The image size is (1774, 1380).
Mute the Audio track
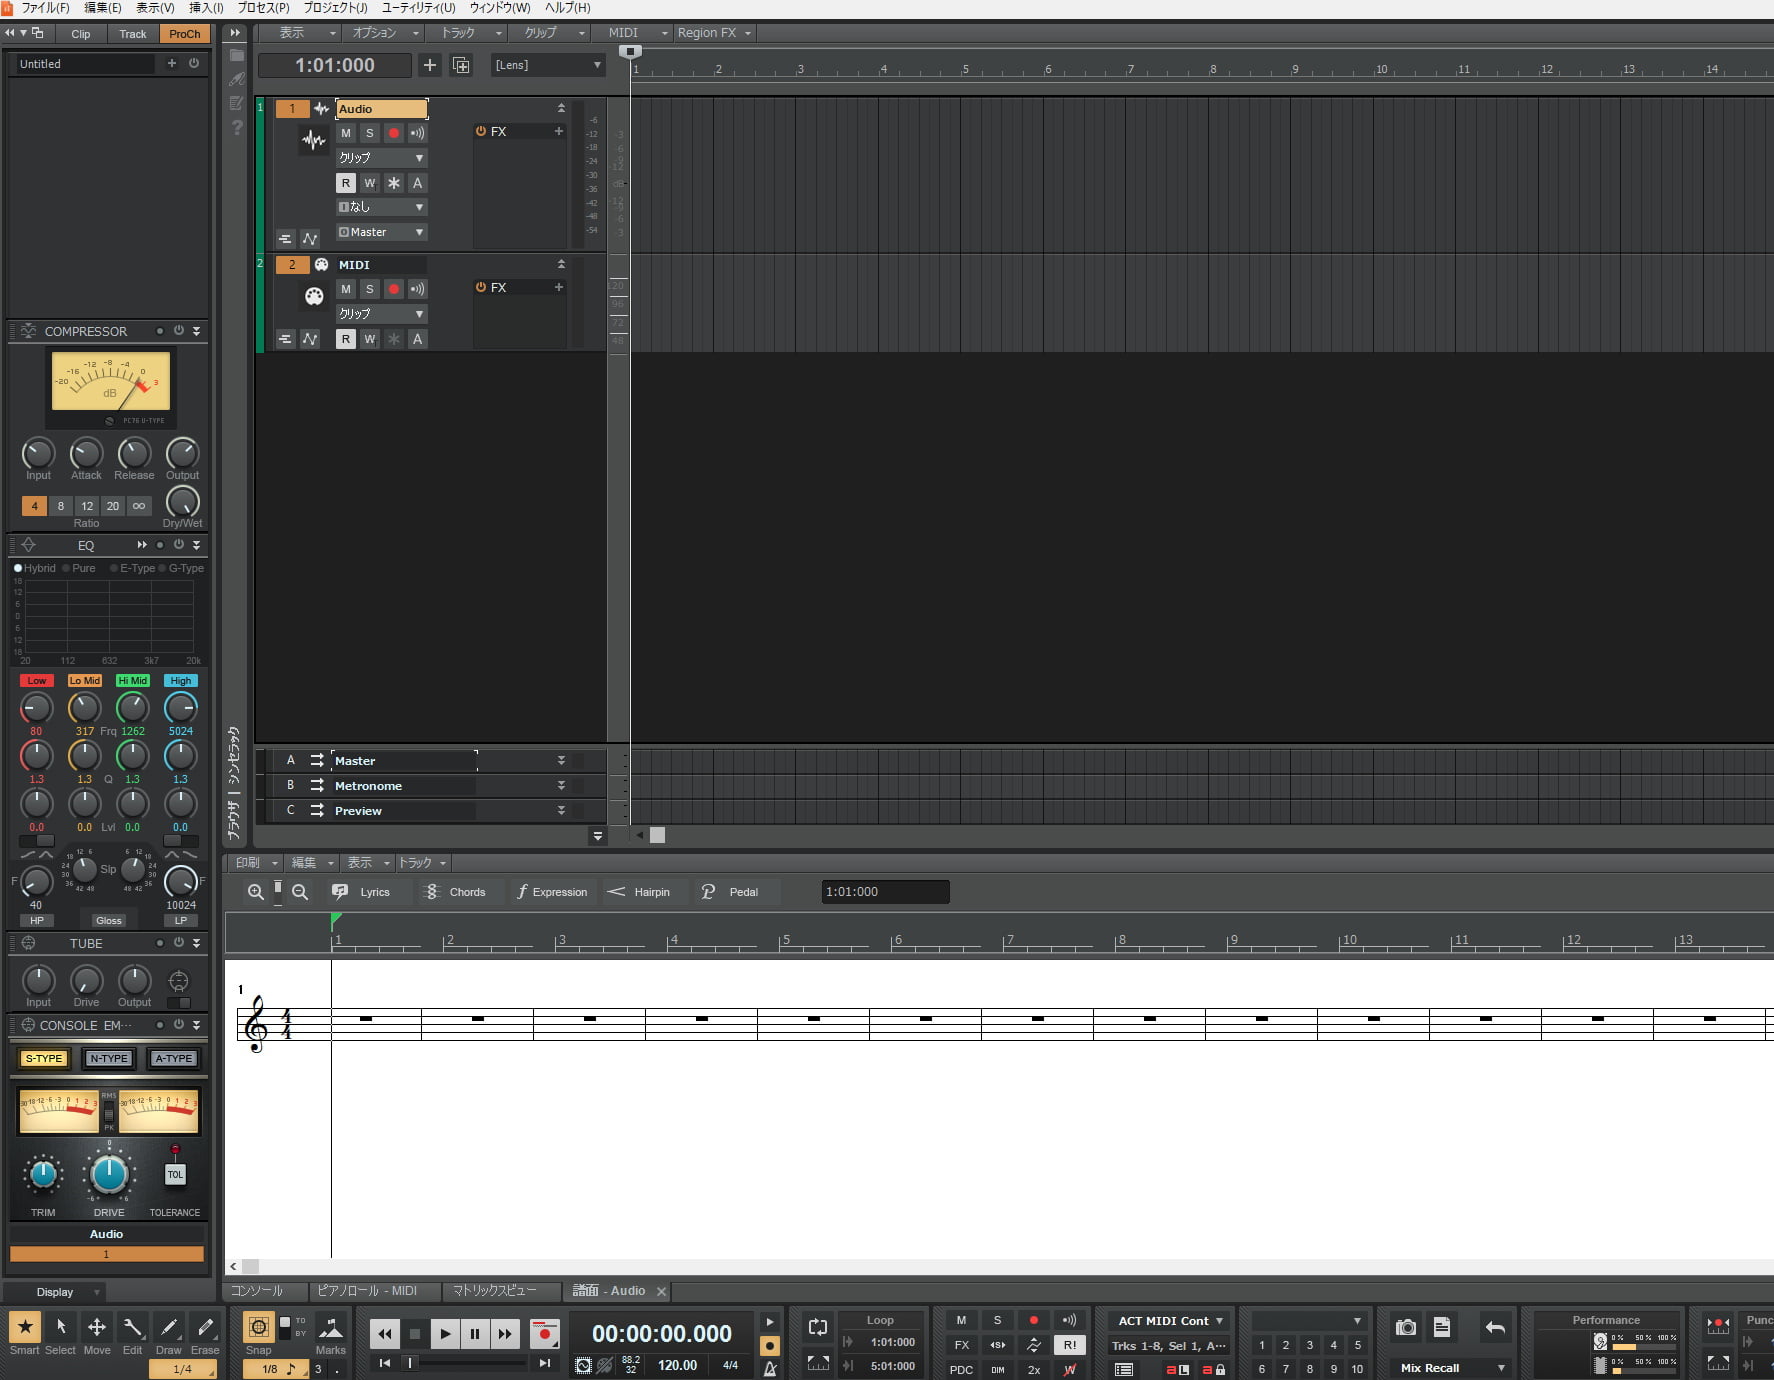tap(346, 133)
